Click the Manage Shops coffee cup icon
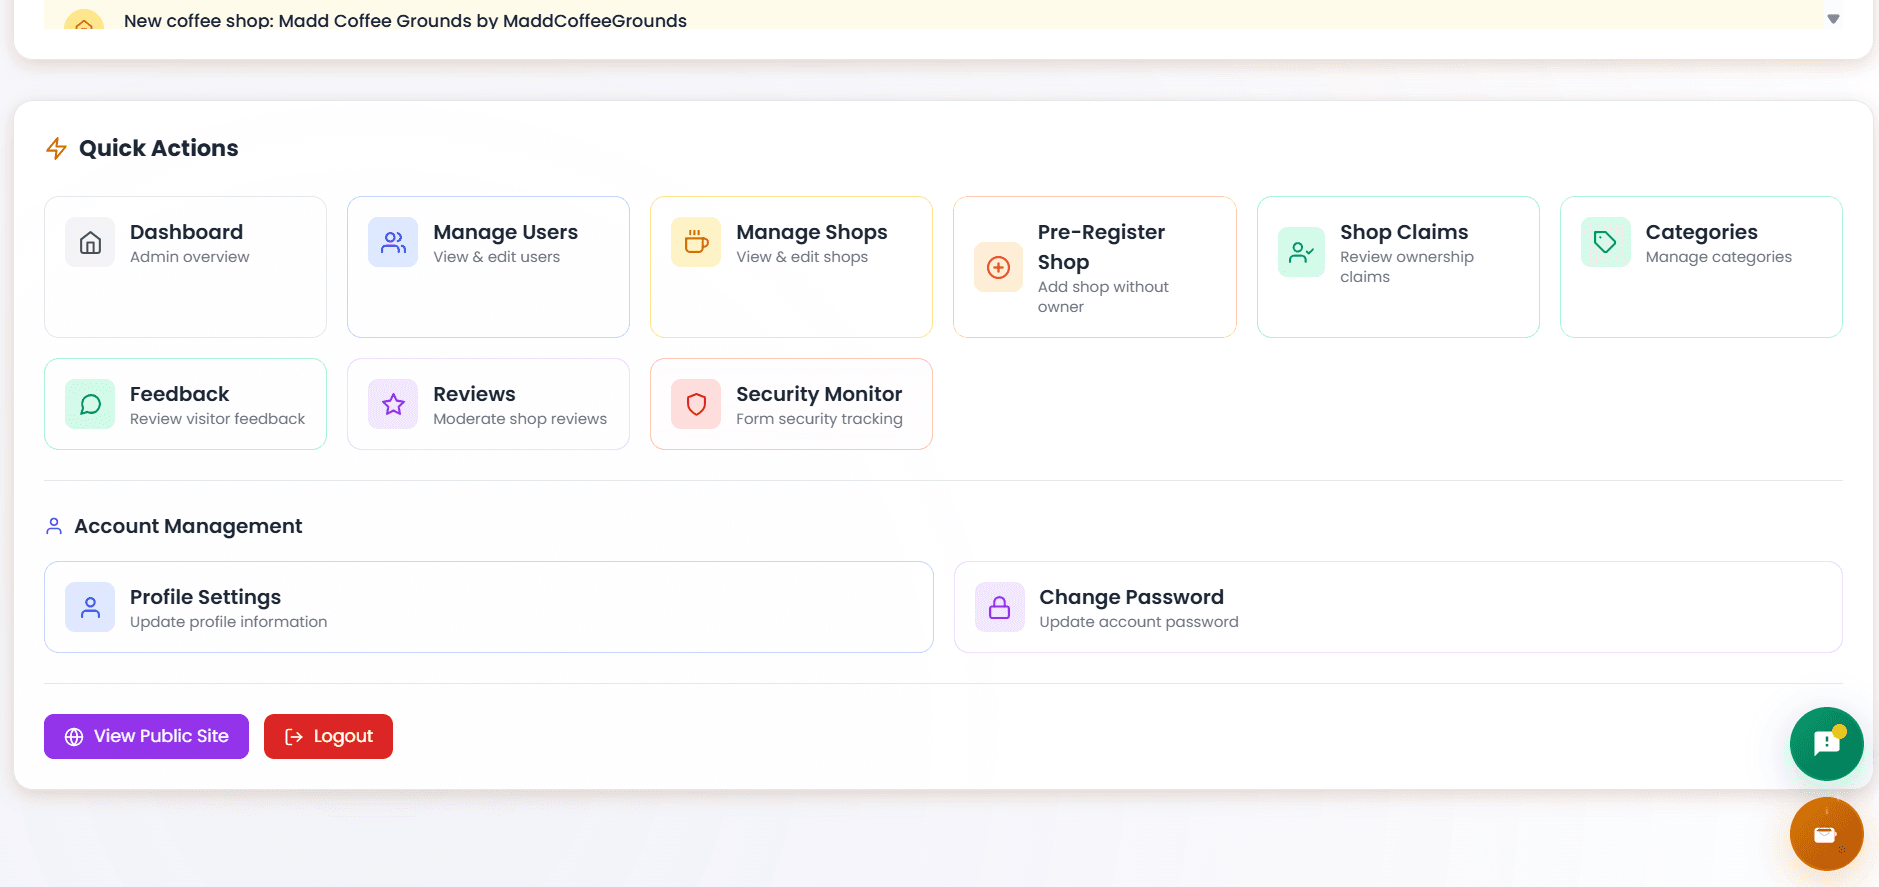The height and width of the screenshot is (887, 1879). point(696,242)
